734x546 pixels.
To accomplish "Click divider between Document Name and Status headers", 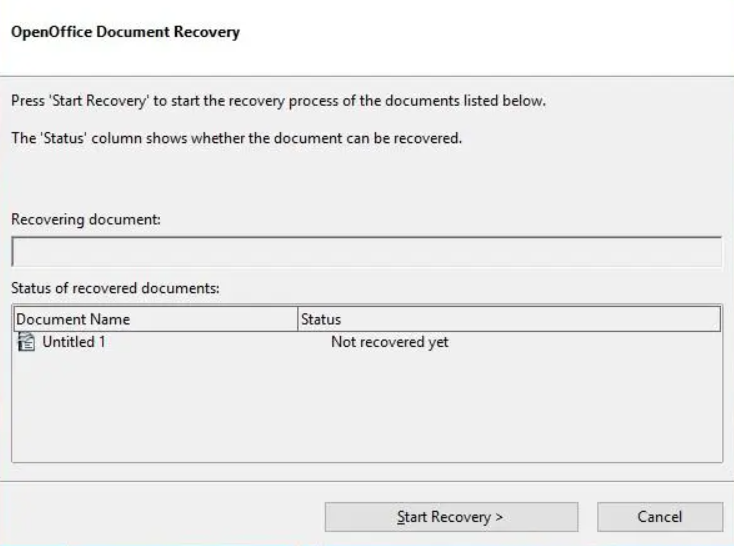I will point(297,320).
